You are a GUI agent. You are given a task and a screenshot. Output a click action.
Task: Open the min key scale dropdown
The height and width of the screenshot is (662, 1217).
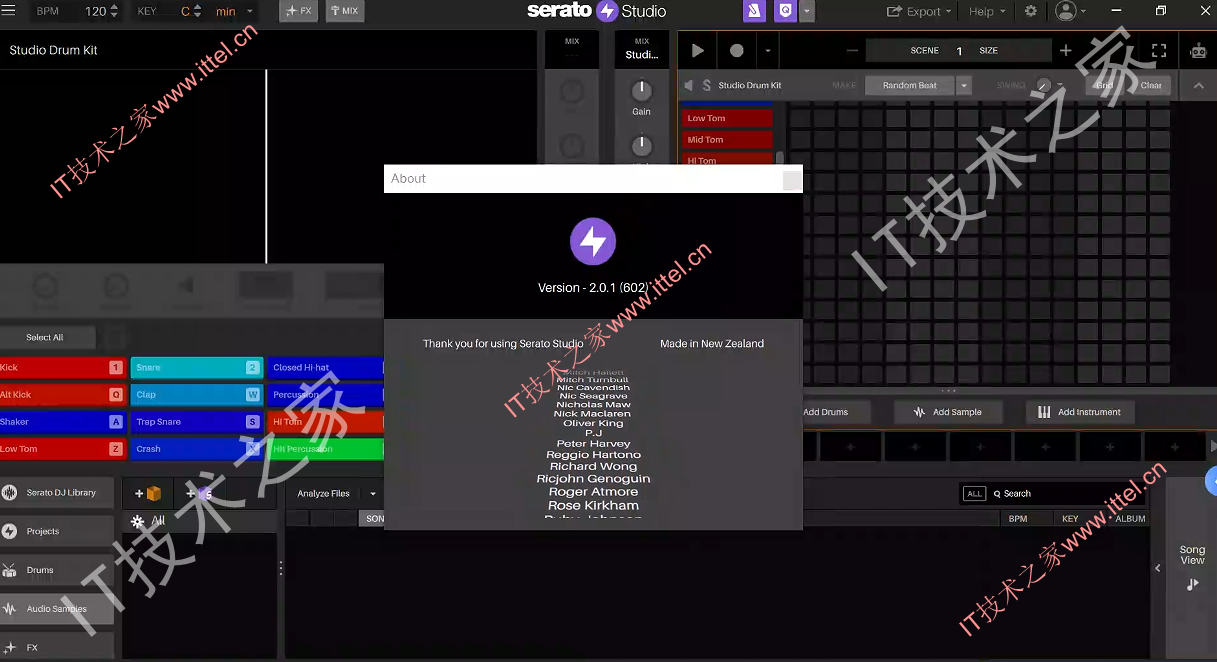[x=236, y=11]
